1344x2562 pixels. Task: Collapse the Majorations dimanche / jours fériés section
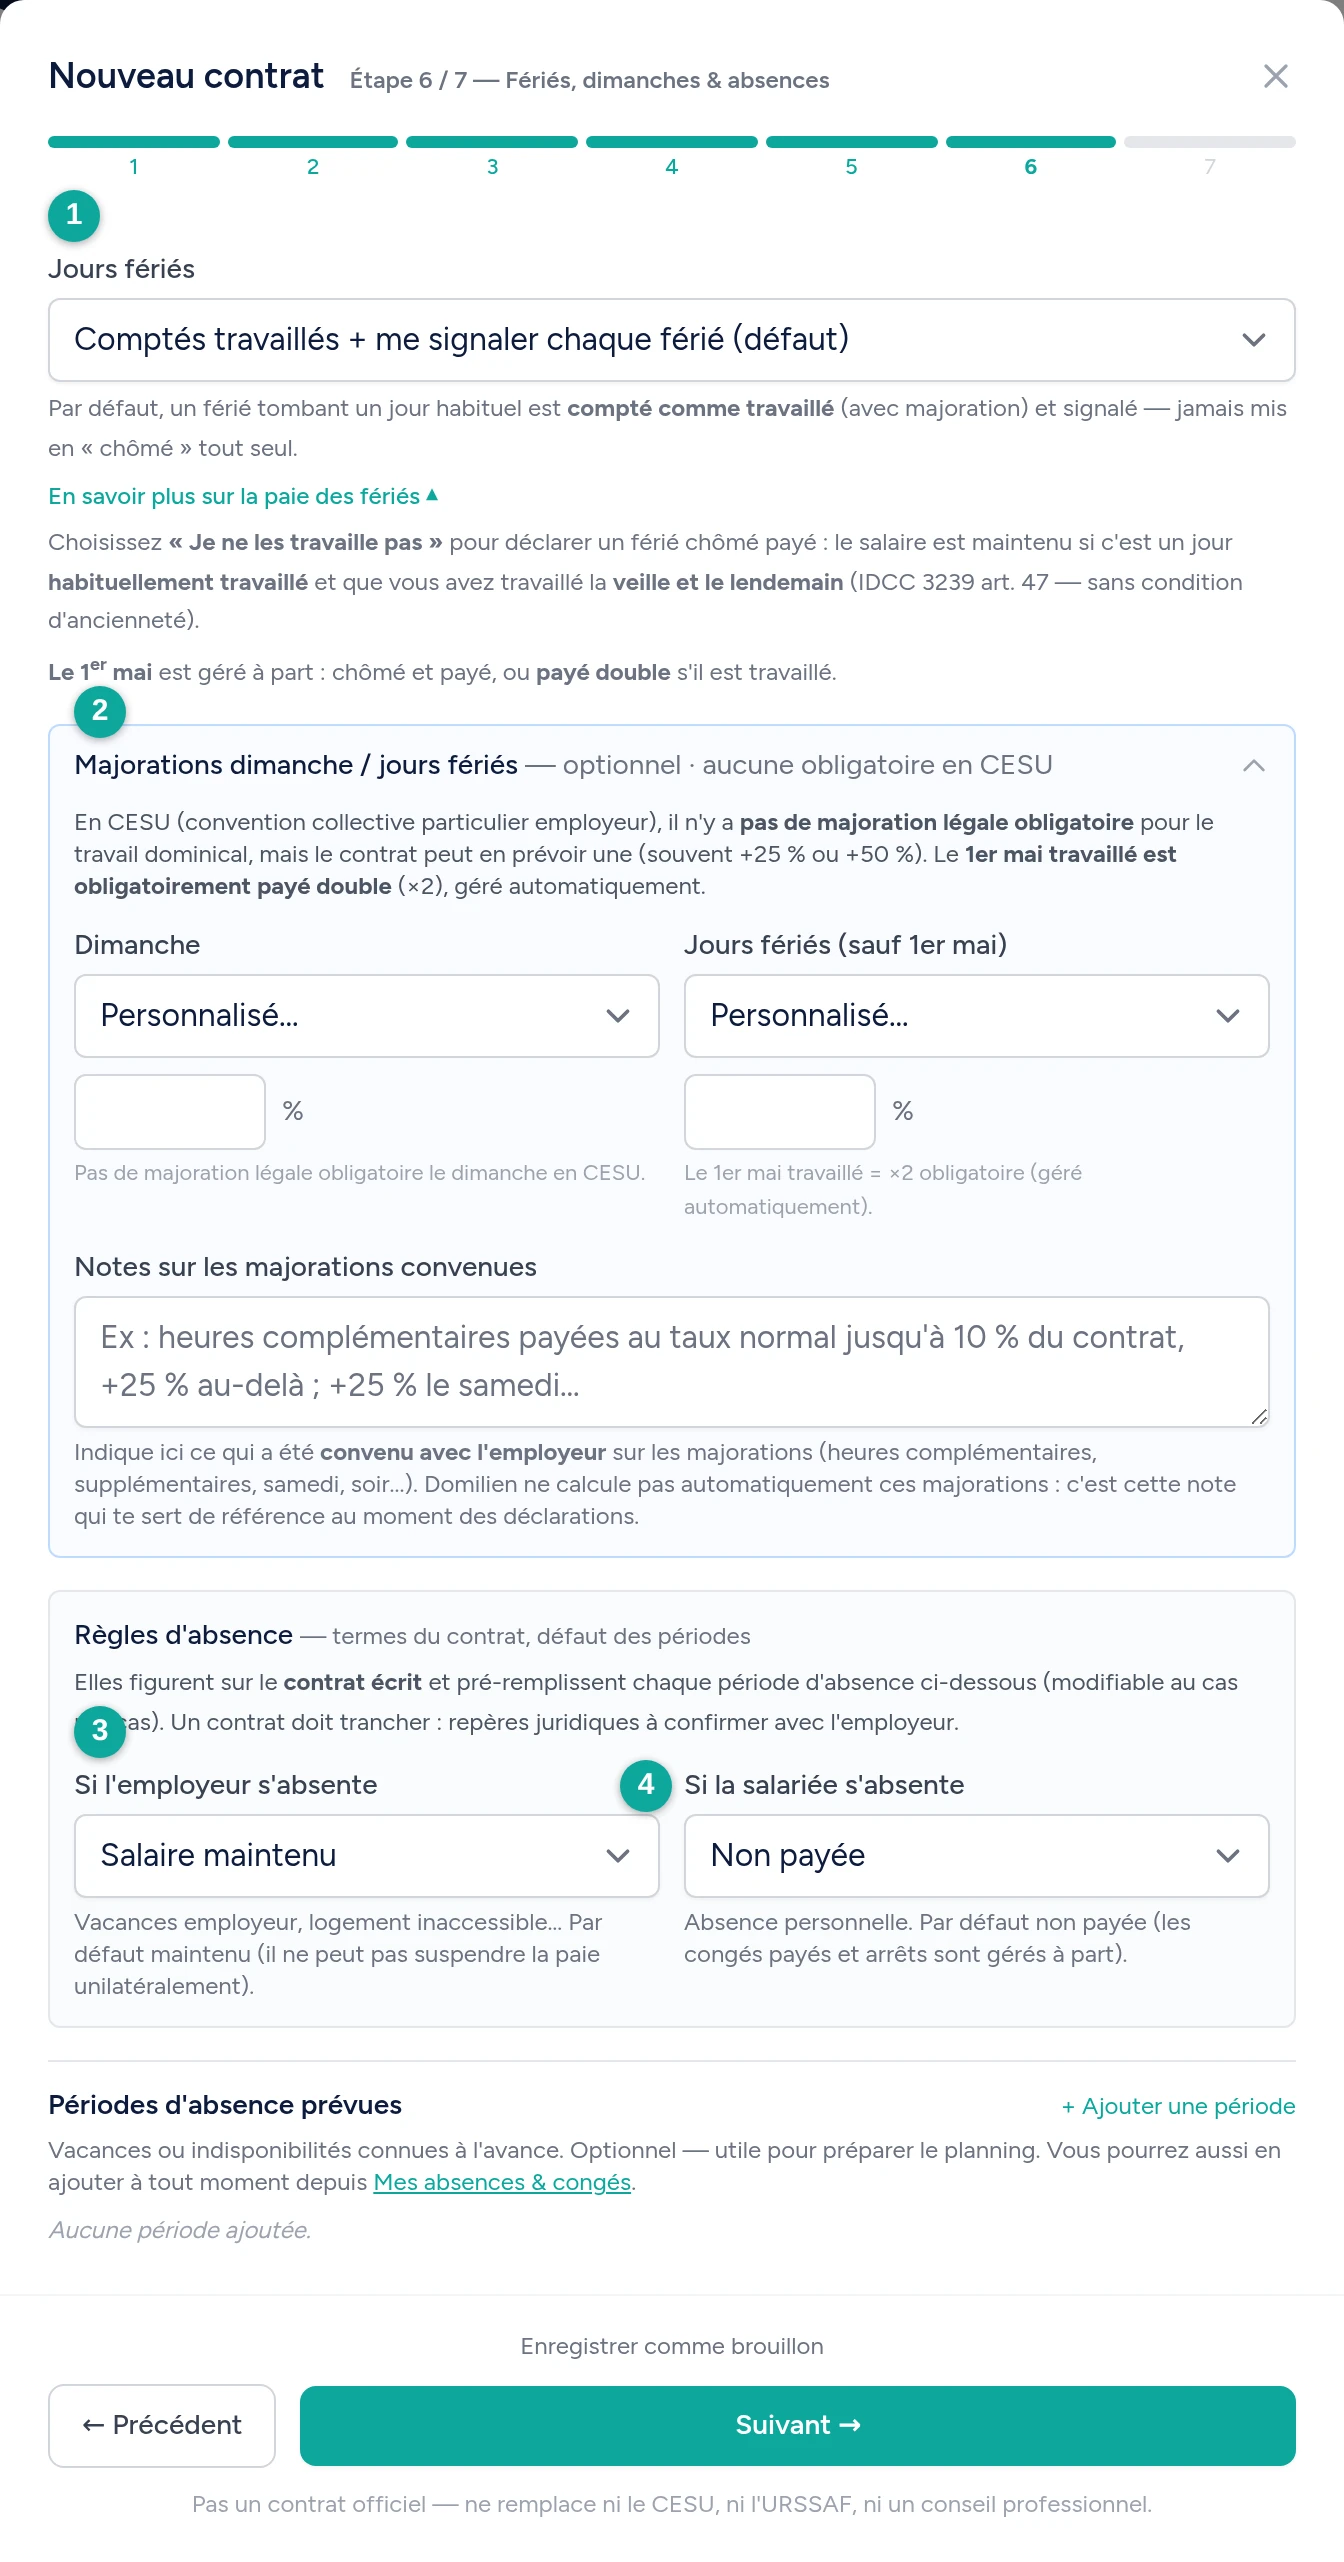click(1253, 766)
